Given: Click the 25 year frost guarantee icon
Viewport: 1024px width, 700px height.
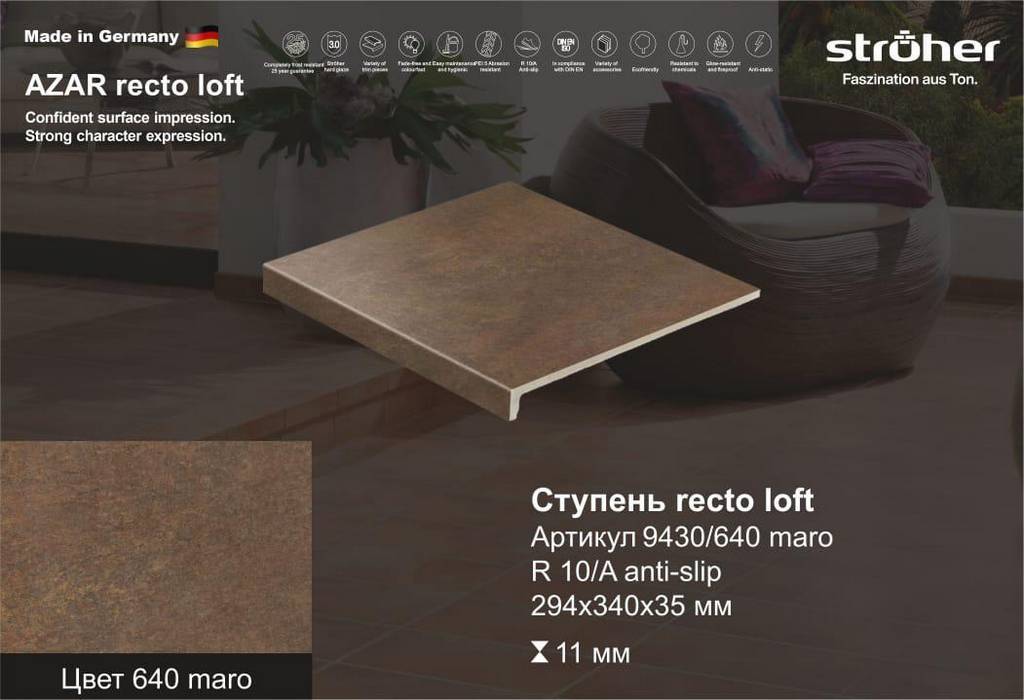Looking at the screenshot, I should tap(295, 44).
